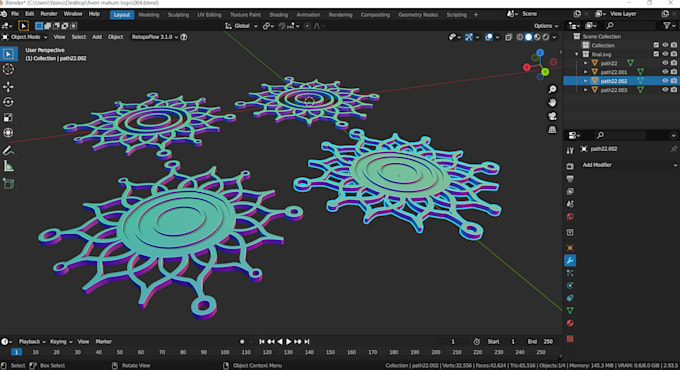
Task: Open the Material properties tab
Action: [570, 323]
